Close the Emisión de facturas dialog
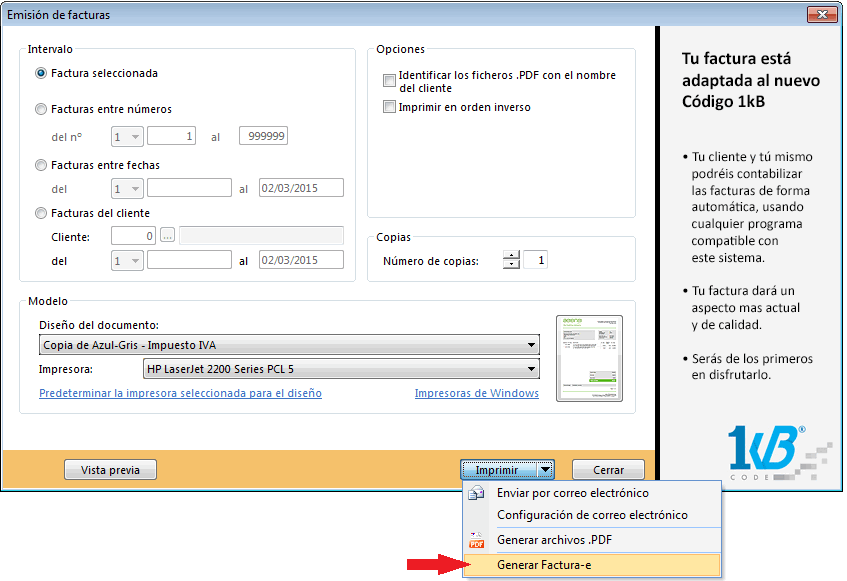Viewport: 847px width, 581px height. [822, 15]
